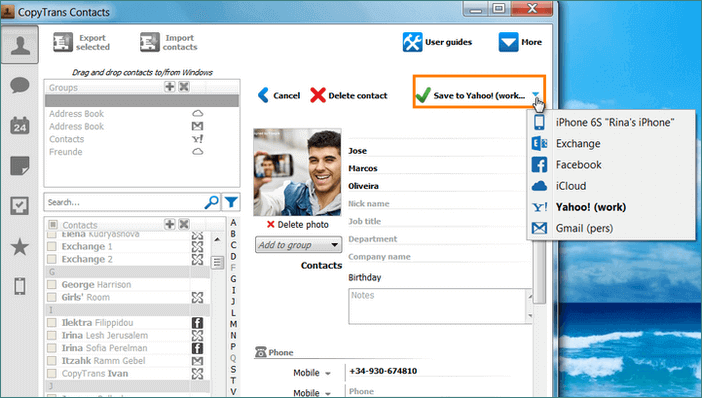702x398 pixels.
Task: Select the Yahoo Contacts group
Action: [x=142, y=139]
